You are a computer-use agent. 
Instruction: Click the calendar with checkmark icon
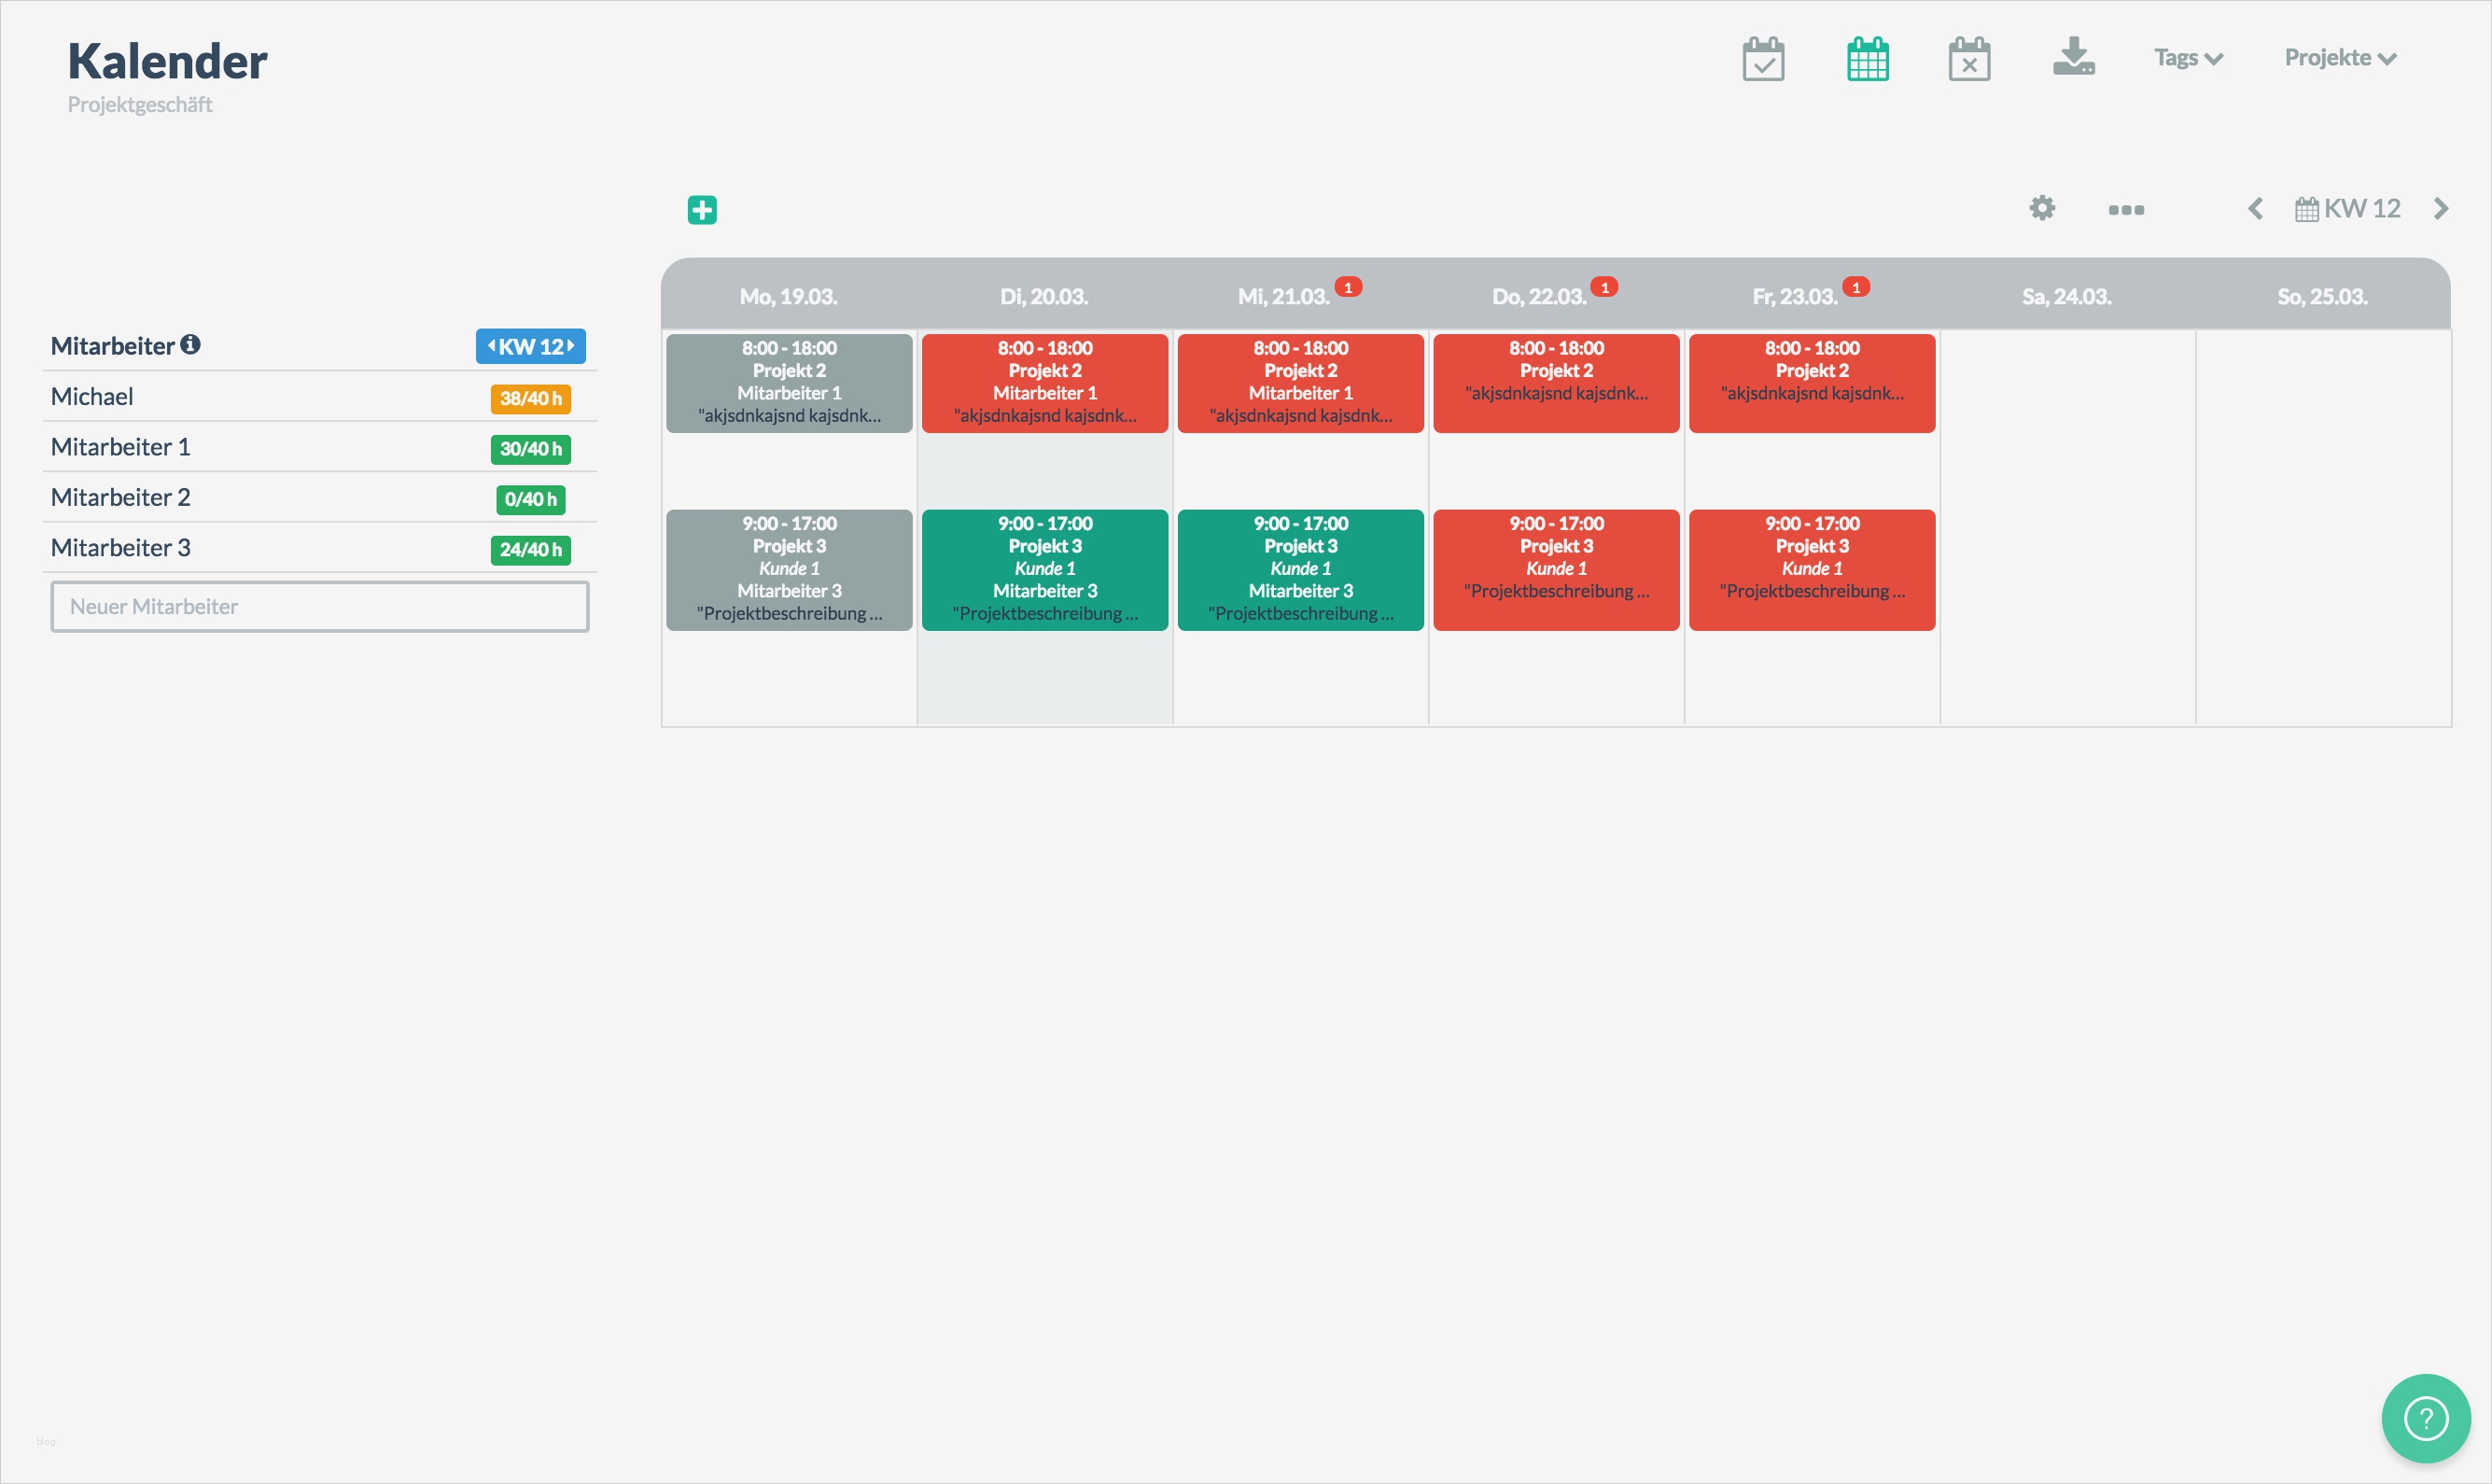1763,59
